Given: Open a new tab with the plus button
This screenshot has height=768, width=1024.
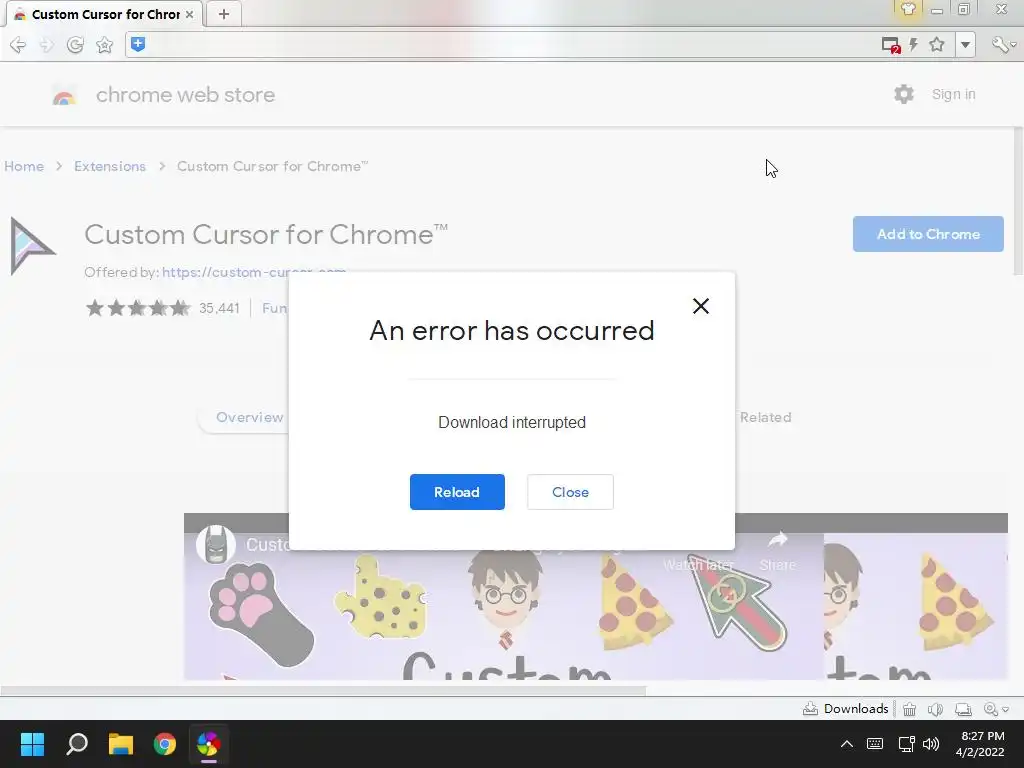Looking at the screenshot, I should point(224,14).
